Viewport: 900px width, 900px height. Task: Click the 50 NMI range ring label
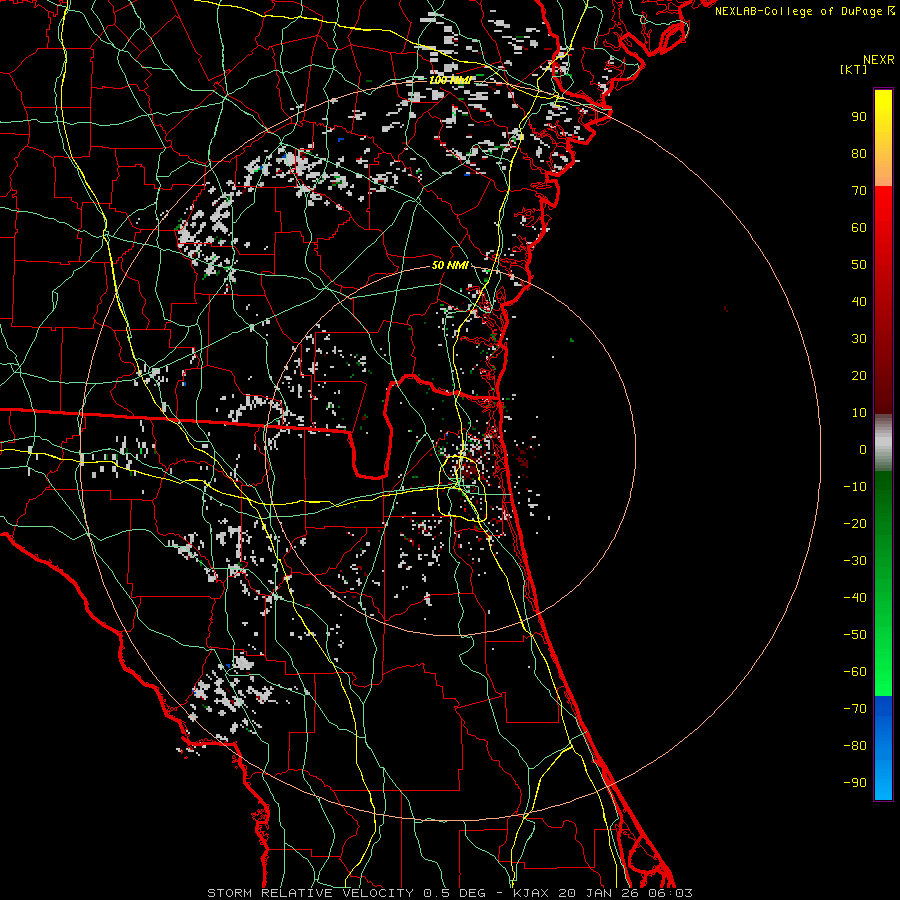click(x=450, y=265)
